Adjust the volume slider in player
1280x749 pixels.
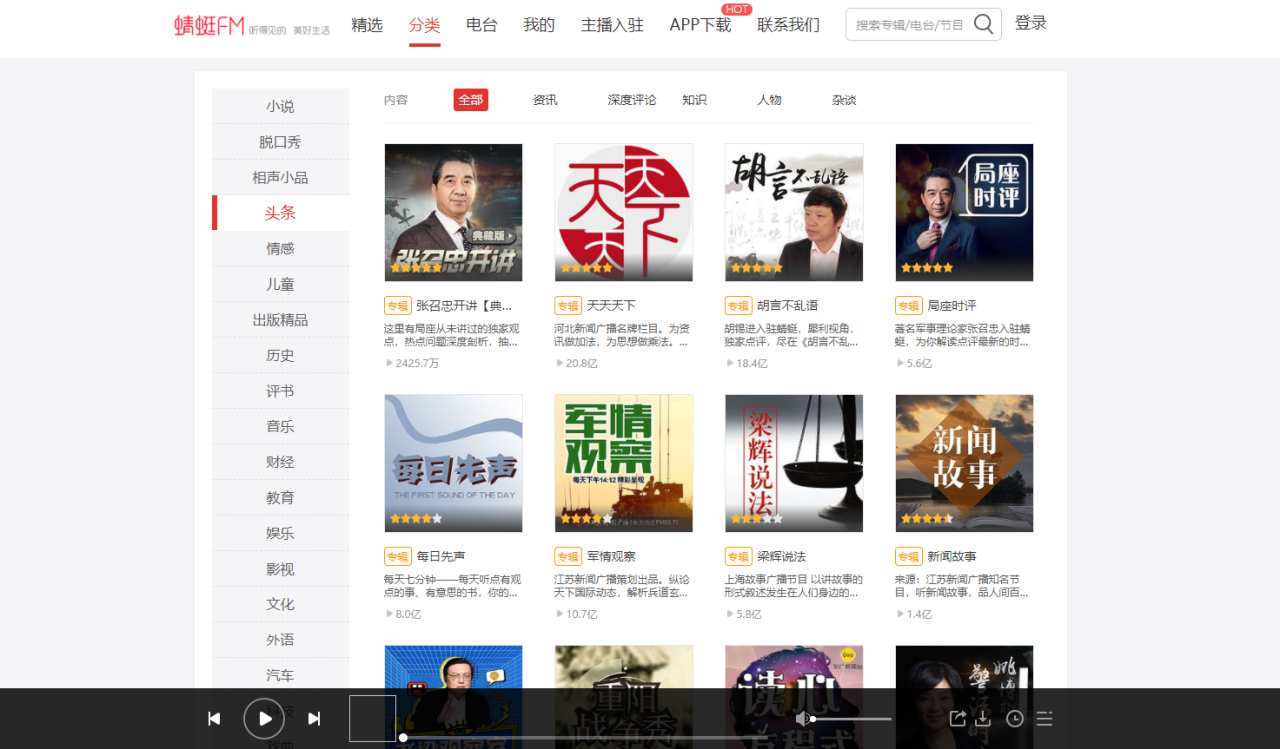[x=851, y=719]
